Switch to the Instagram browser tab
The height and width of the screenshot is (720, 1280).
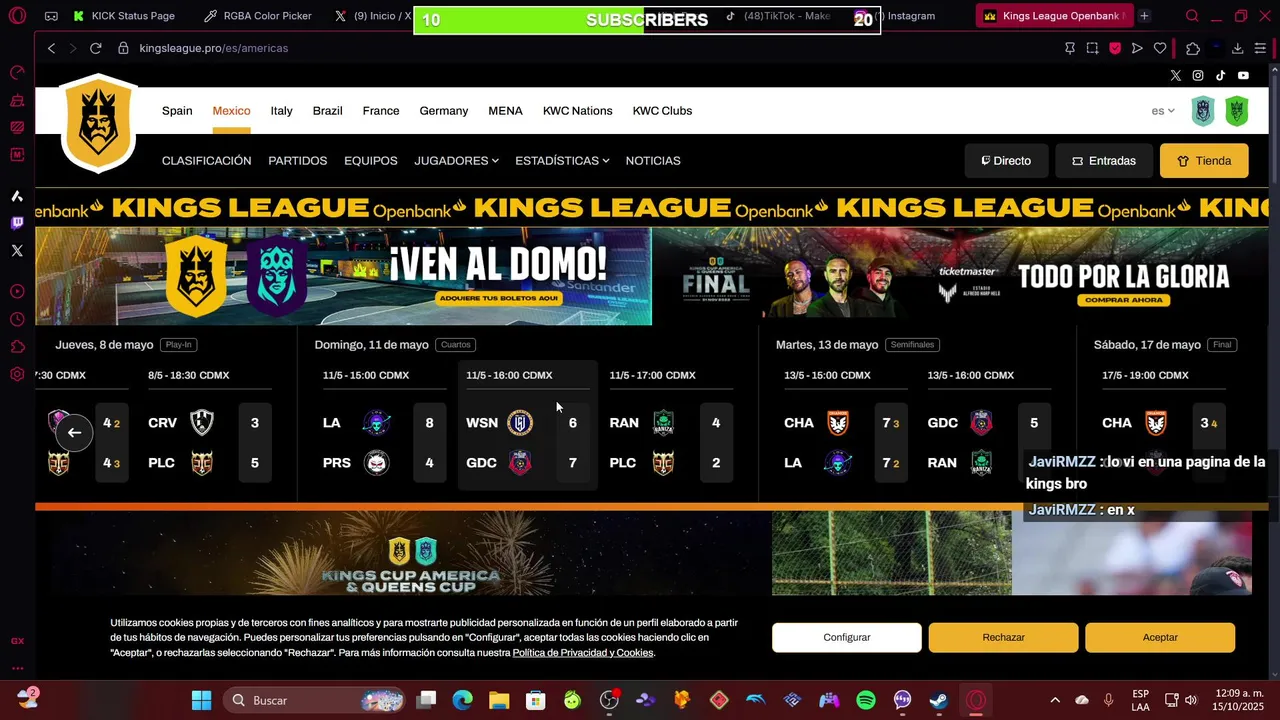[x=910, y=16]
